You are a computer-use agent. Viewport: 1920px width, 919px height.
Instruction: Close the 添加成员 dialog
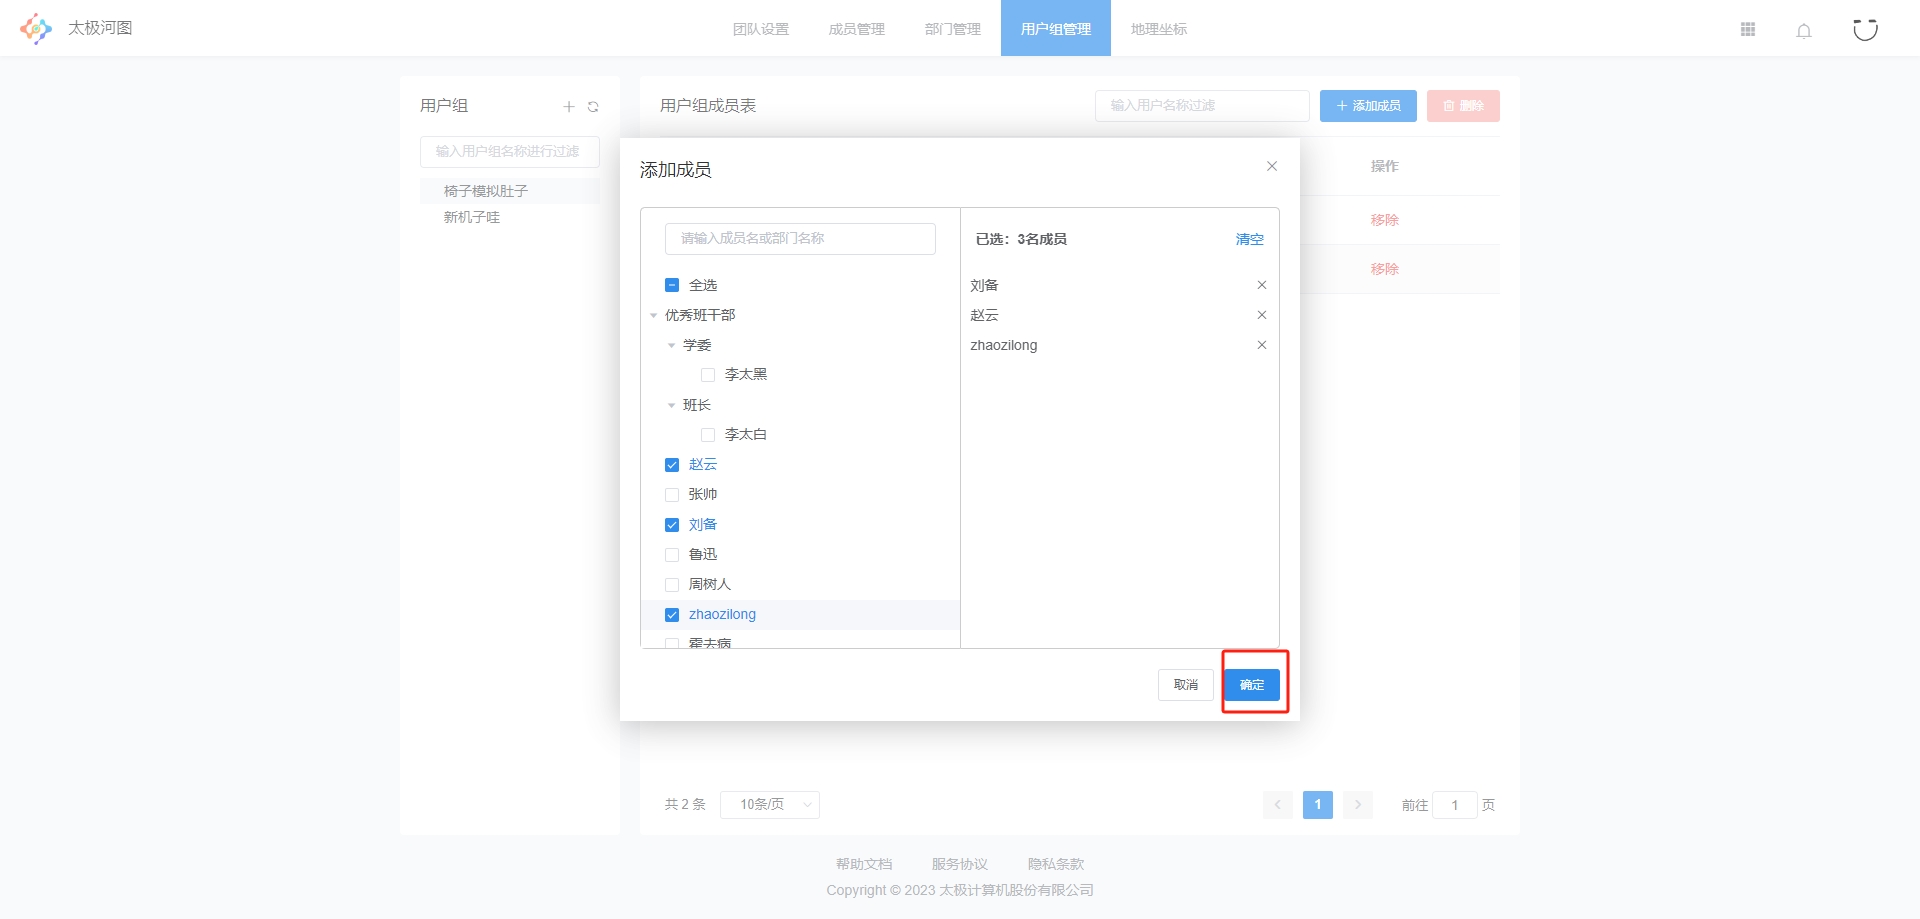(1272, 166)
